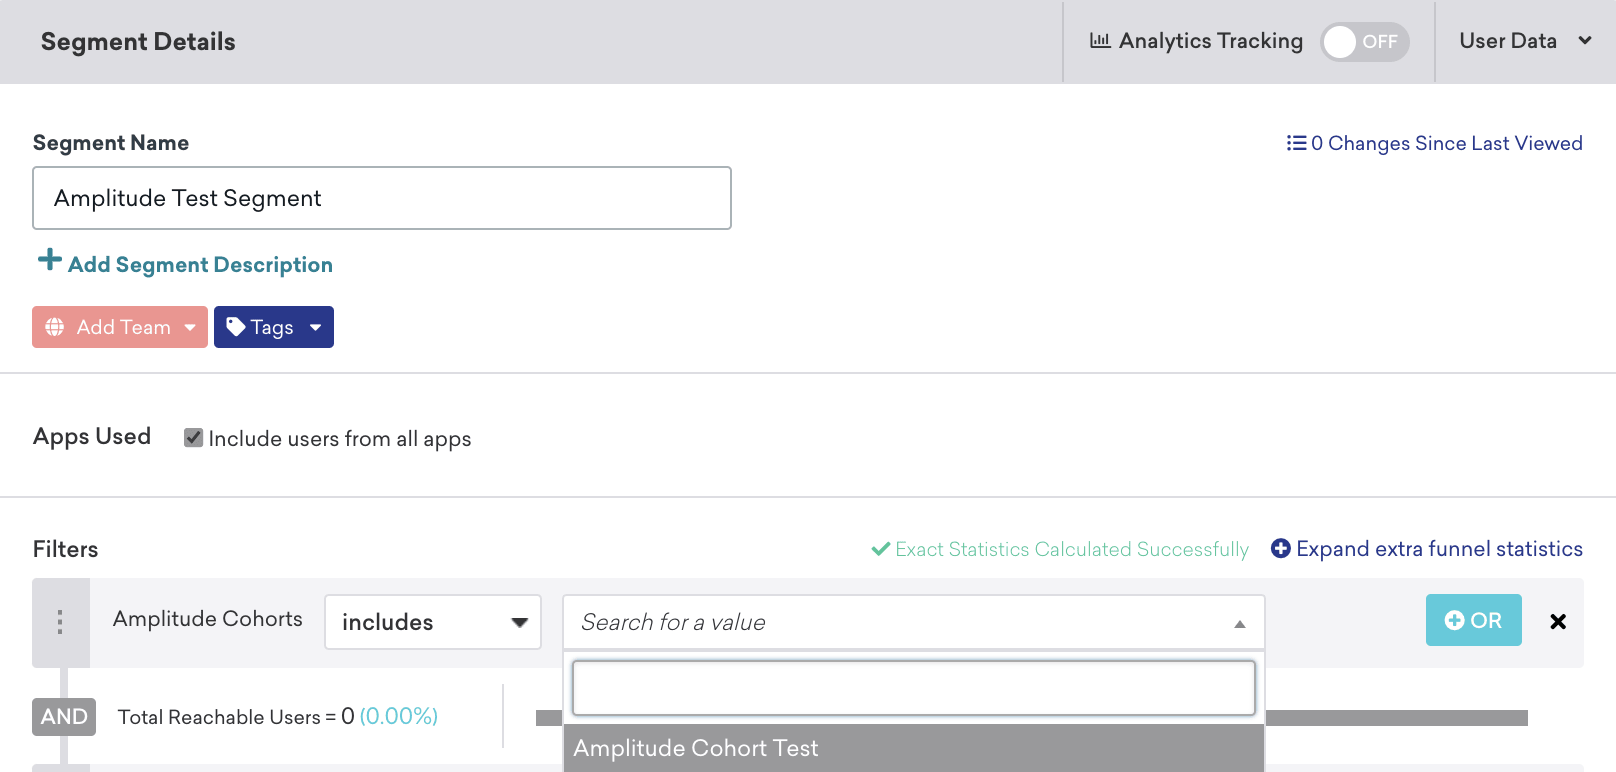Viewport: 1616px width, 772px height.
Task: Click the tag icon on Tags button
Action: pyautogui.click(x=236, y=327)
